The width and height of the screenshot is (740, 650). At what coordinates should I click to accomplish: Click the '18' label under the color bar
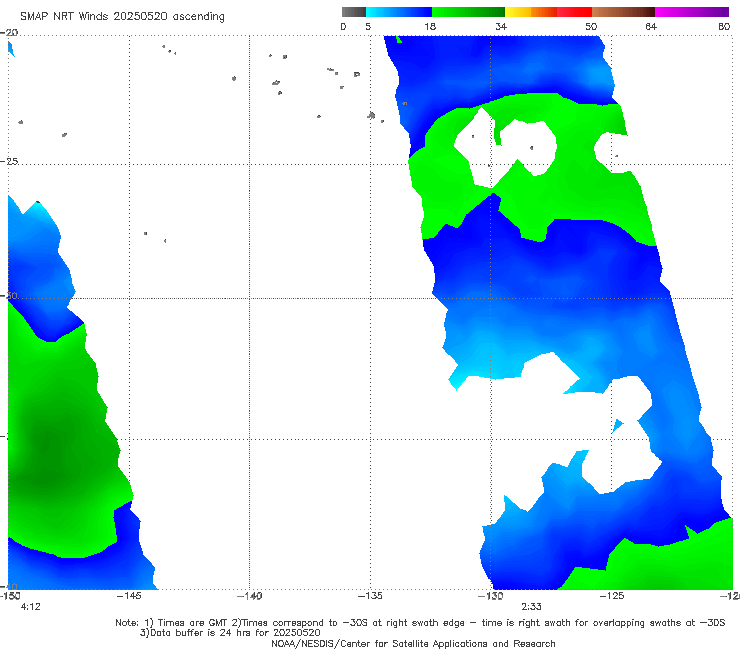430,26
